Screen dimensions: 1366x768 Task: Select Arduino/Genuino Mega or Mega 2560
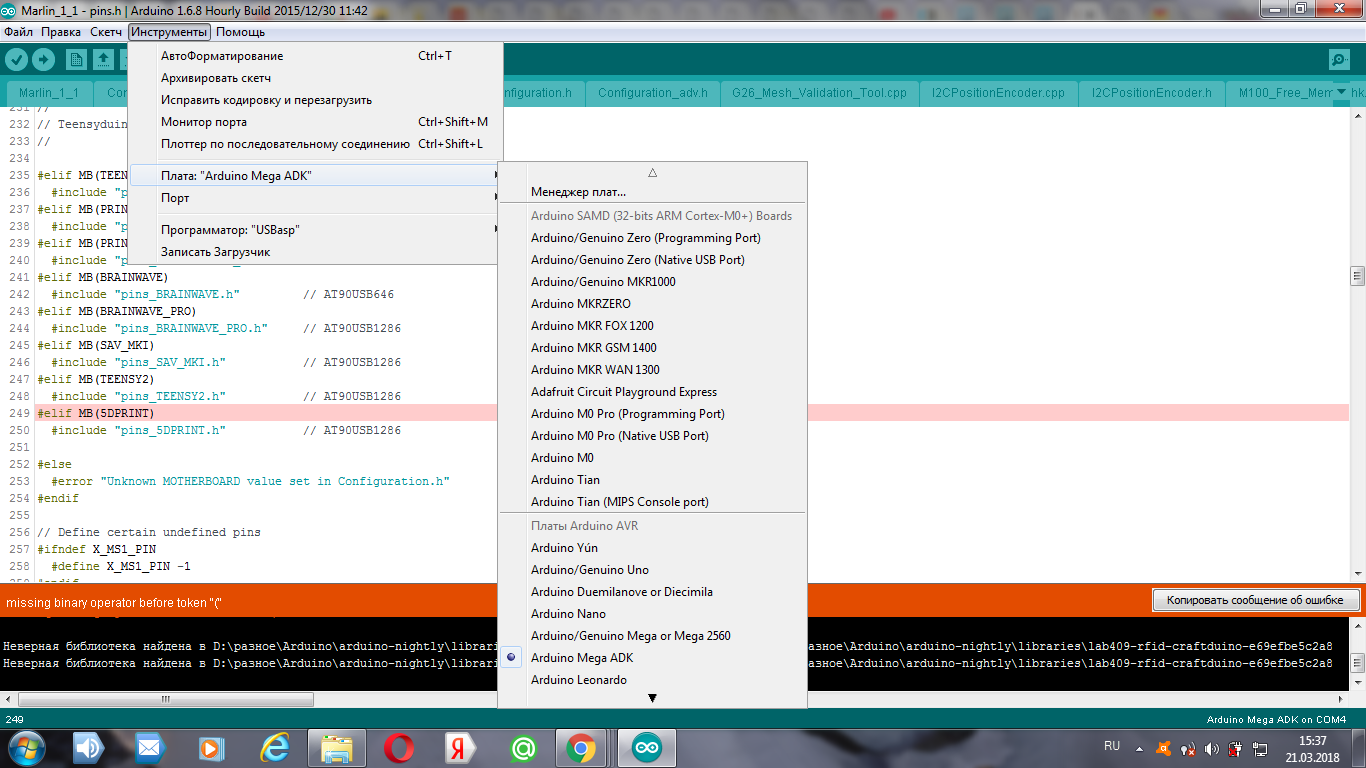[x=652, y=636]
